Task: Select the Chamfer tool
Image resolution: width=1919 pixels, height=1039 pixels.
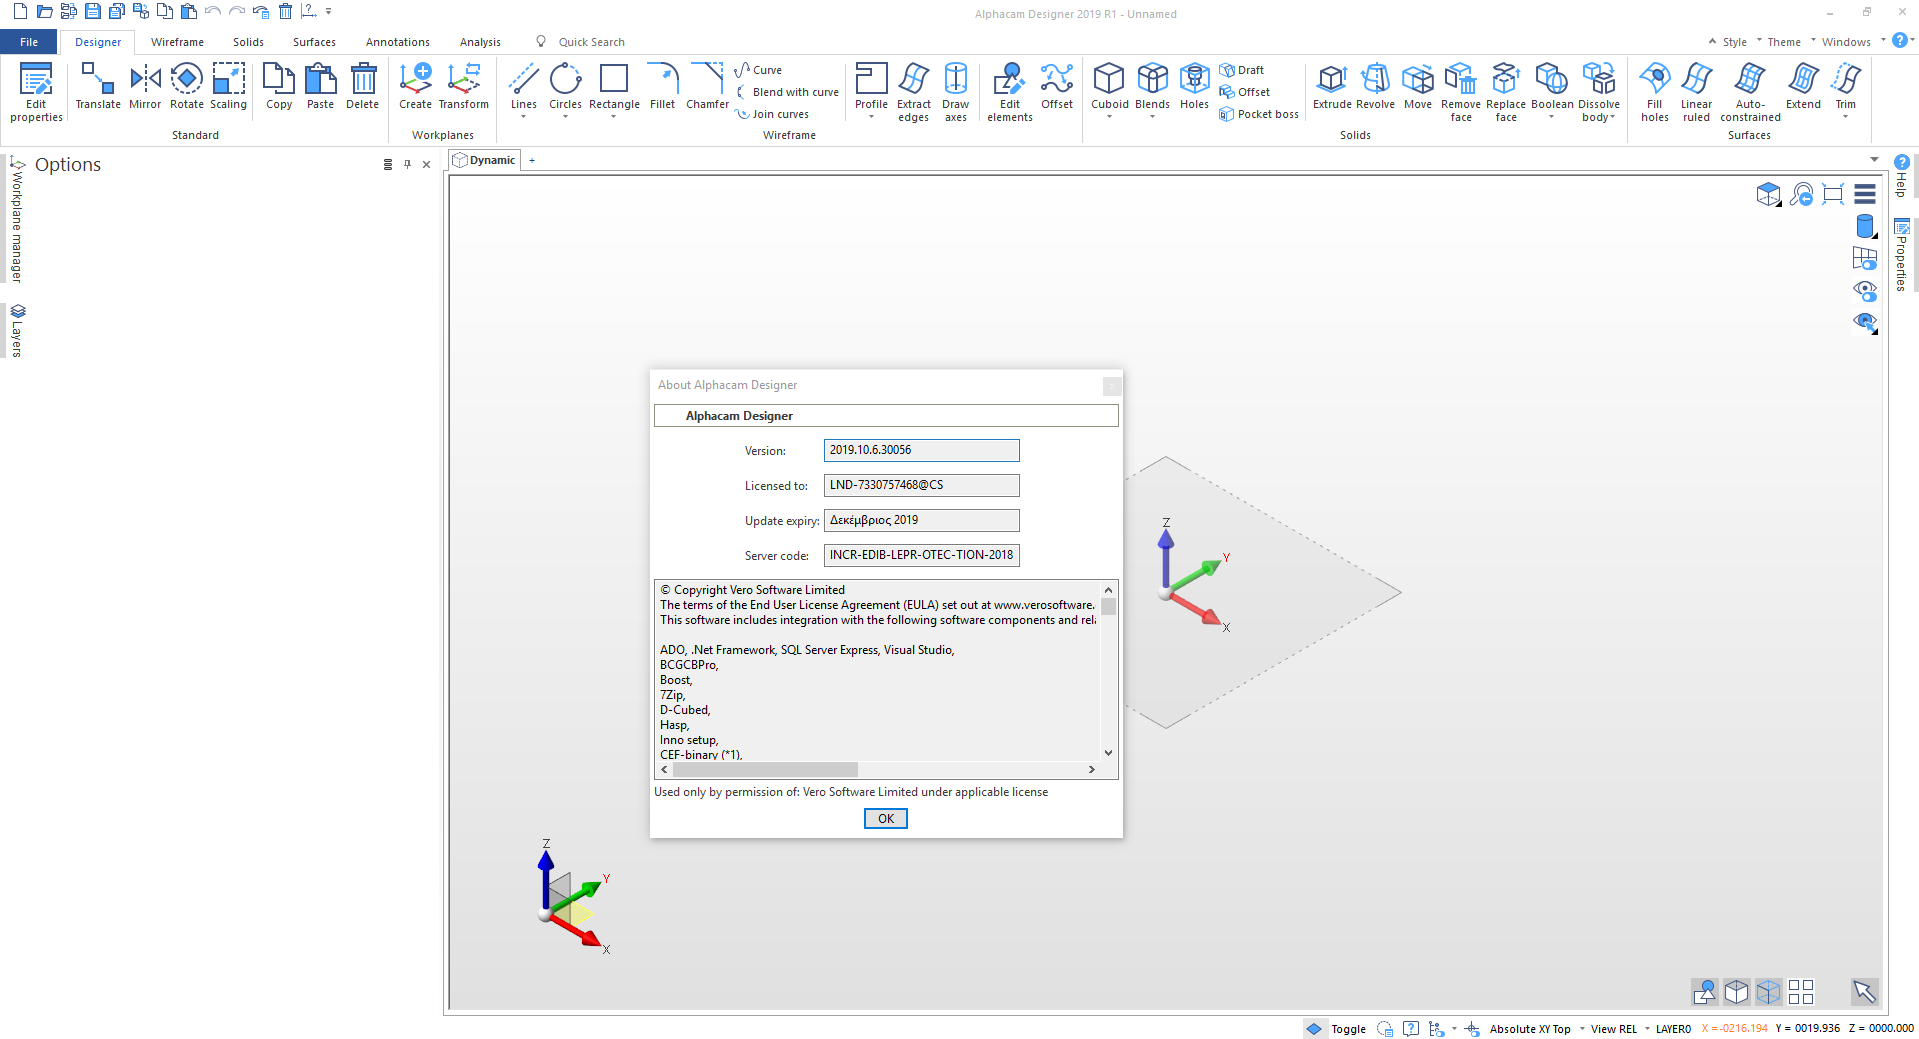Action: coord(707,86)
